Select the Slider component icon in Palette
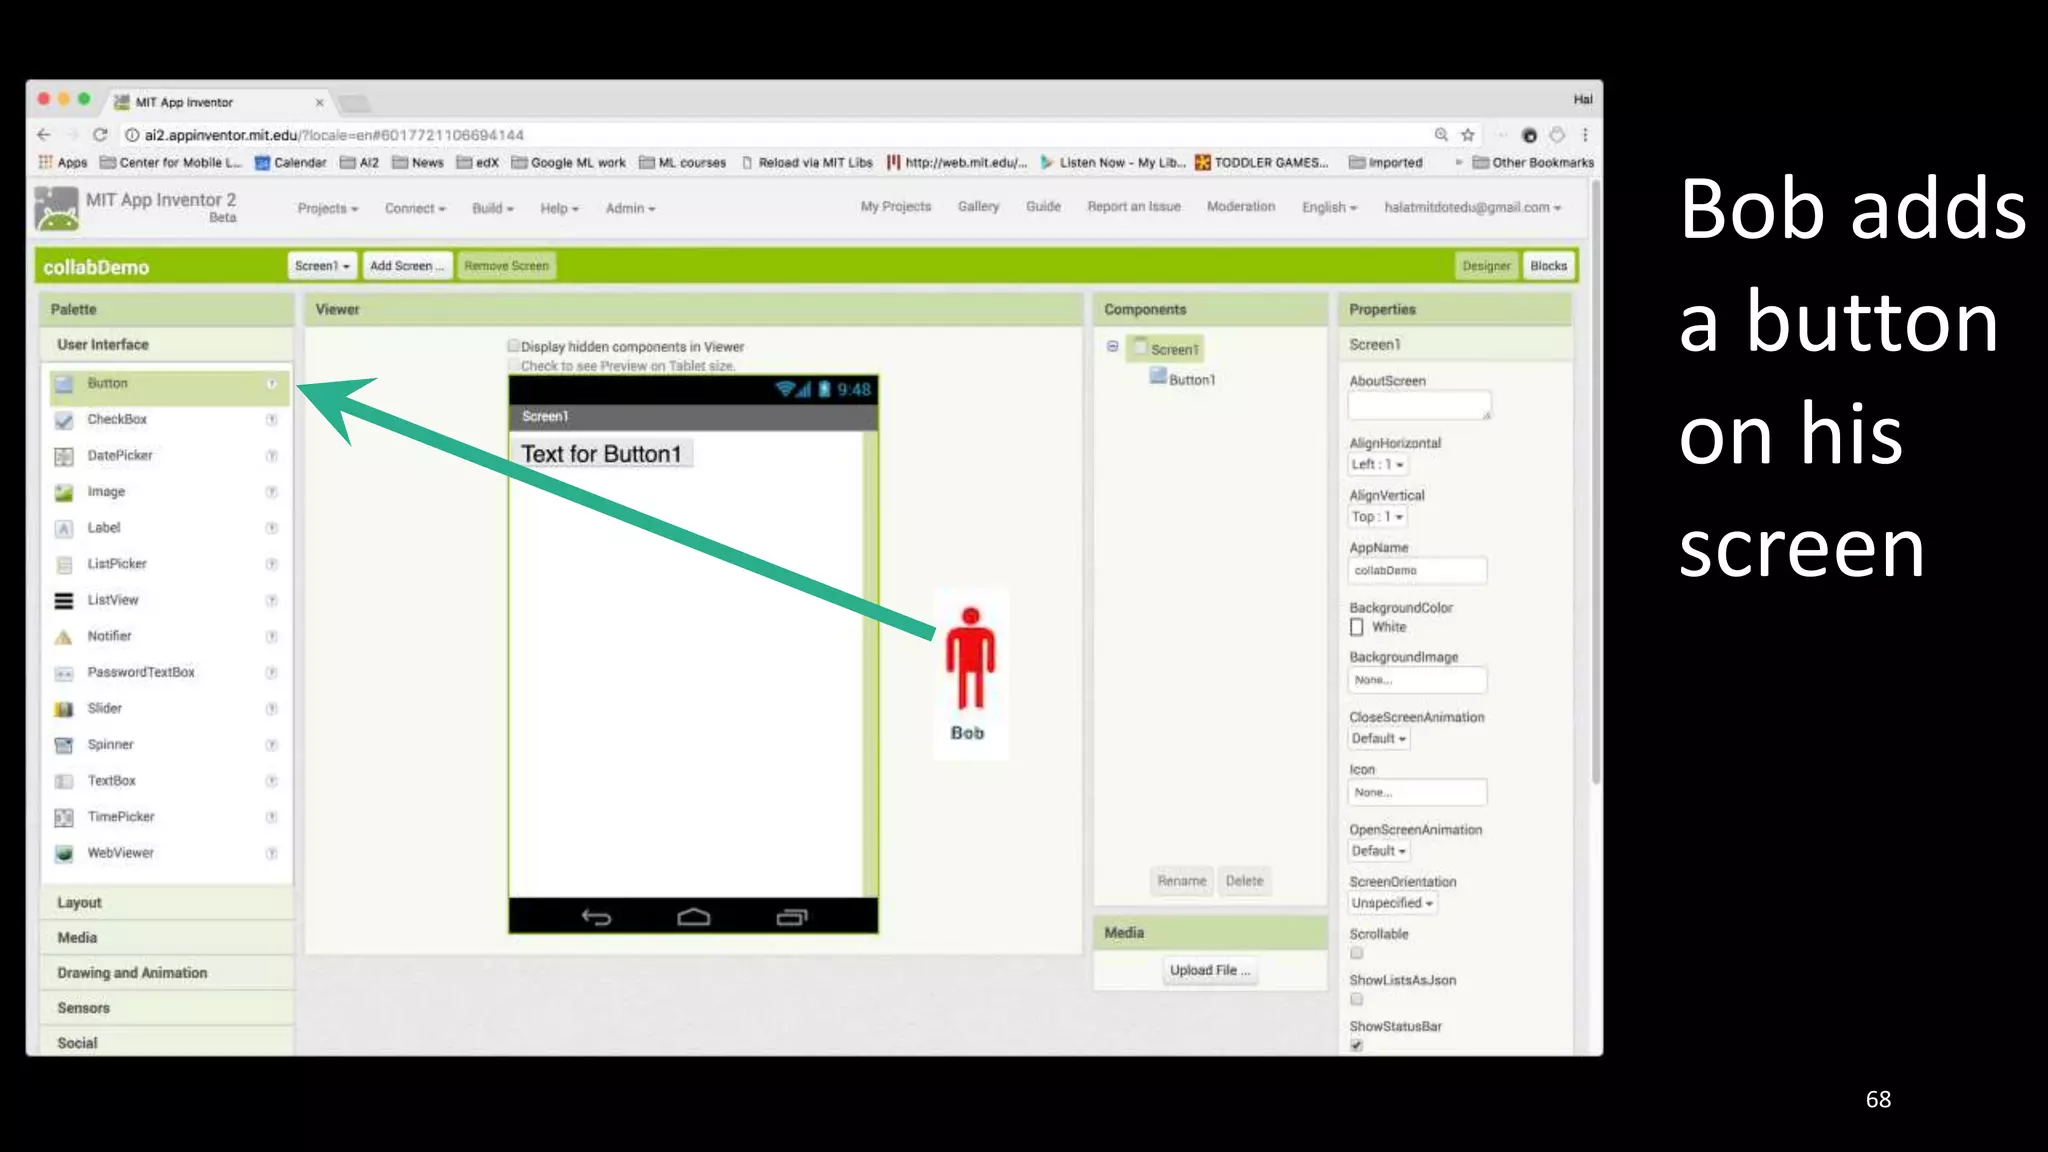The image size is (2048, 1152). click(x=64, y=709)
